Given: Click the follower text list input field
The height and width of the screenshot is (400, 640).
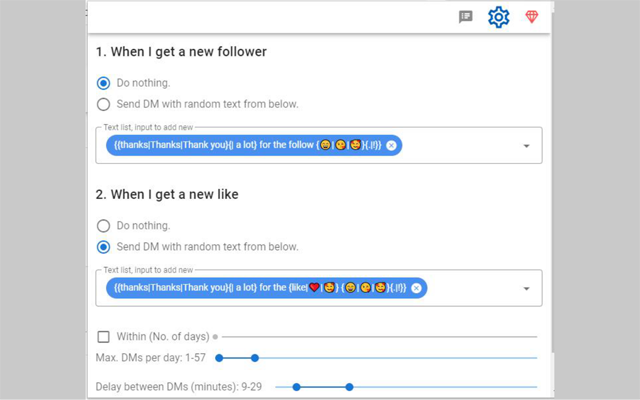Looking at the screenshot, I should click(319, 145).
